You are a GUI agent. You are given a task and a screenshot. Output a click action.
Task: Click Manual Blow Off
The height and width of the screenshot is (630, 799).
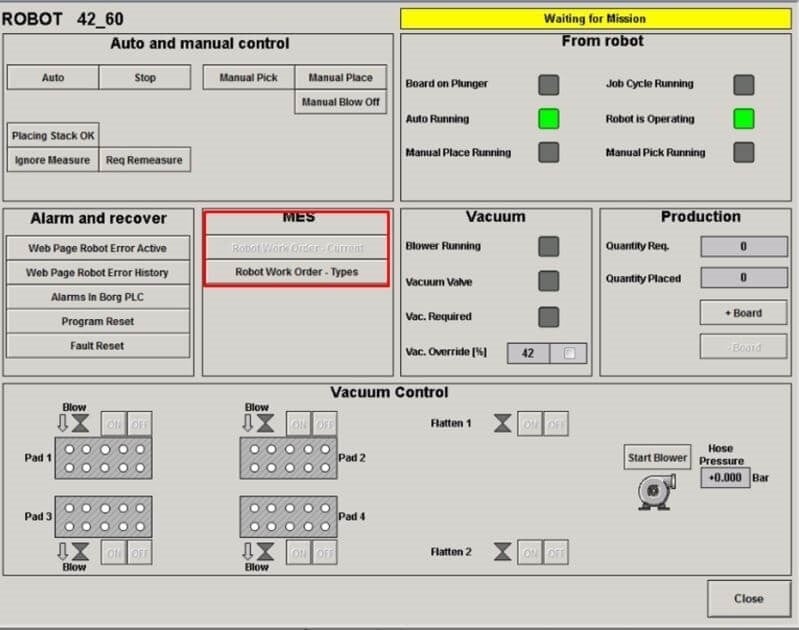[340, 102]
